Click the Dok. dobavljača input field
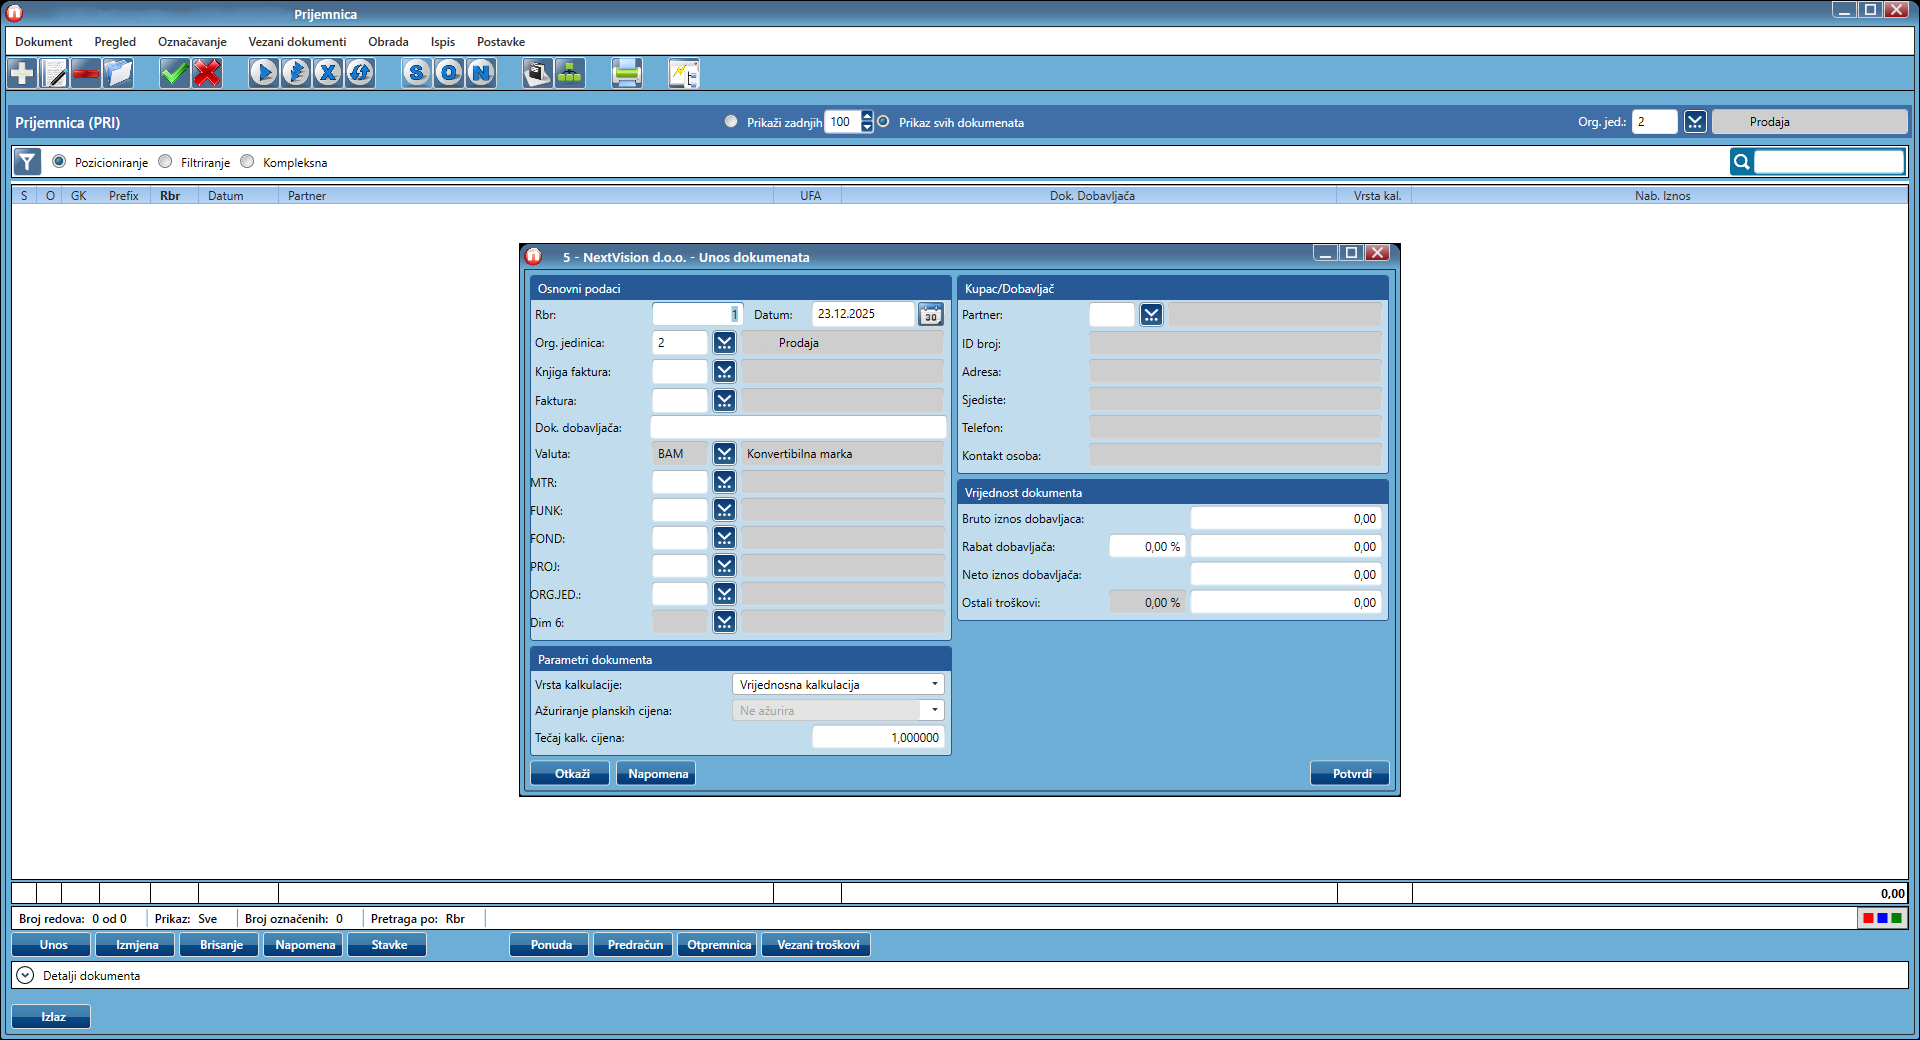 (x=798, y=428)
